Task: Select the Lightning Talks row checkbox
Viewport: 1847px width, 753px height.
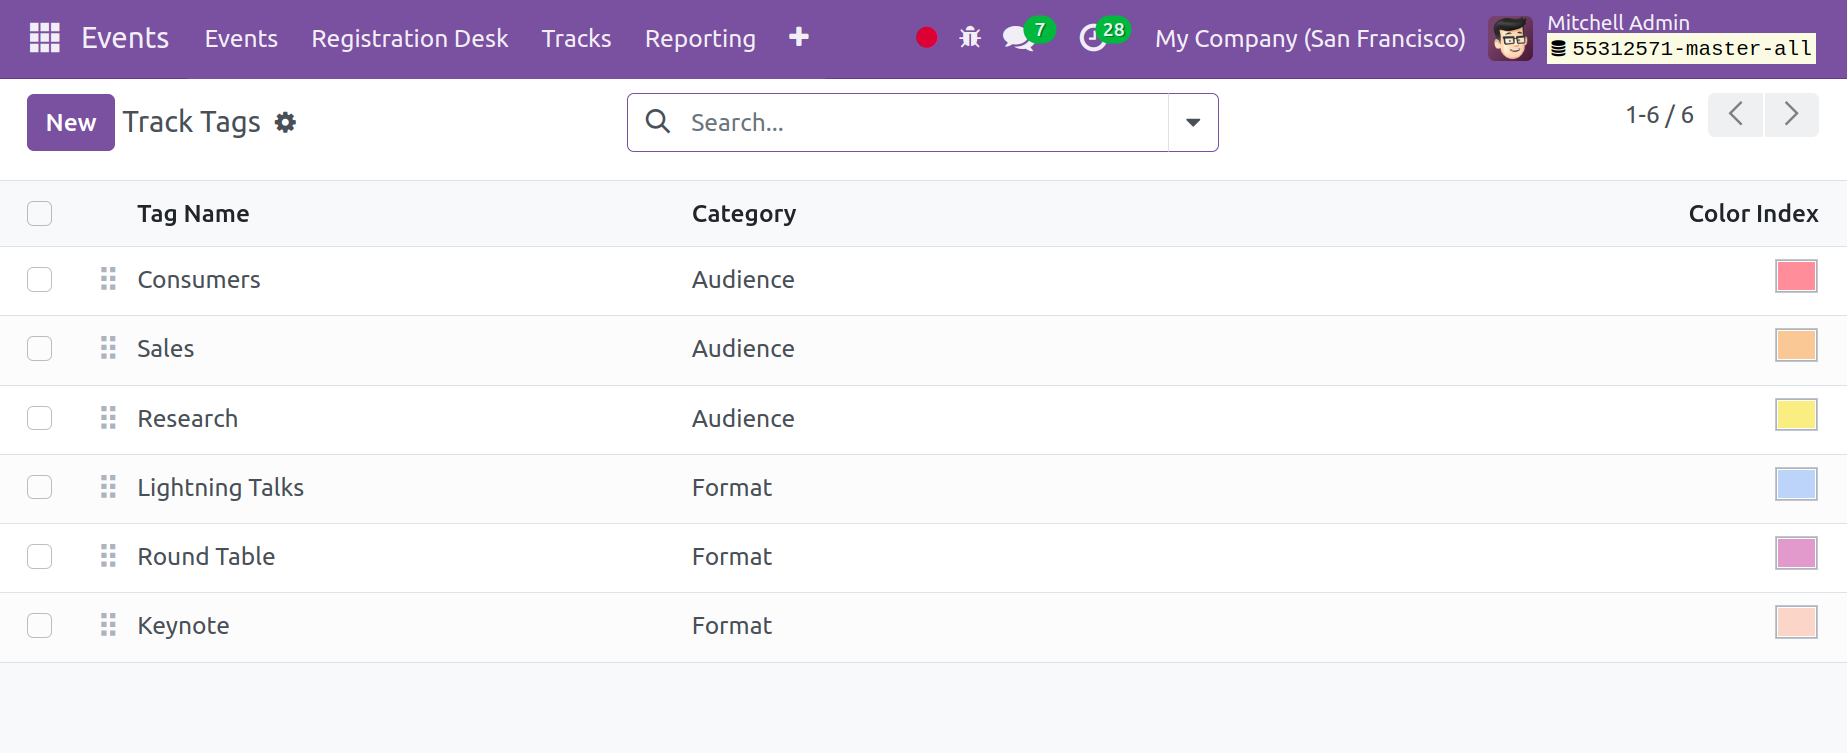Action: pos(40,487)
